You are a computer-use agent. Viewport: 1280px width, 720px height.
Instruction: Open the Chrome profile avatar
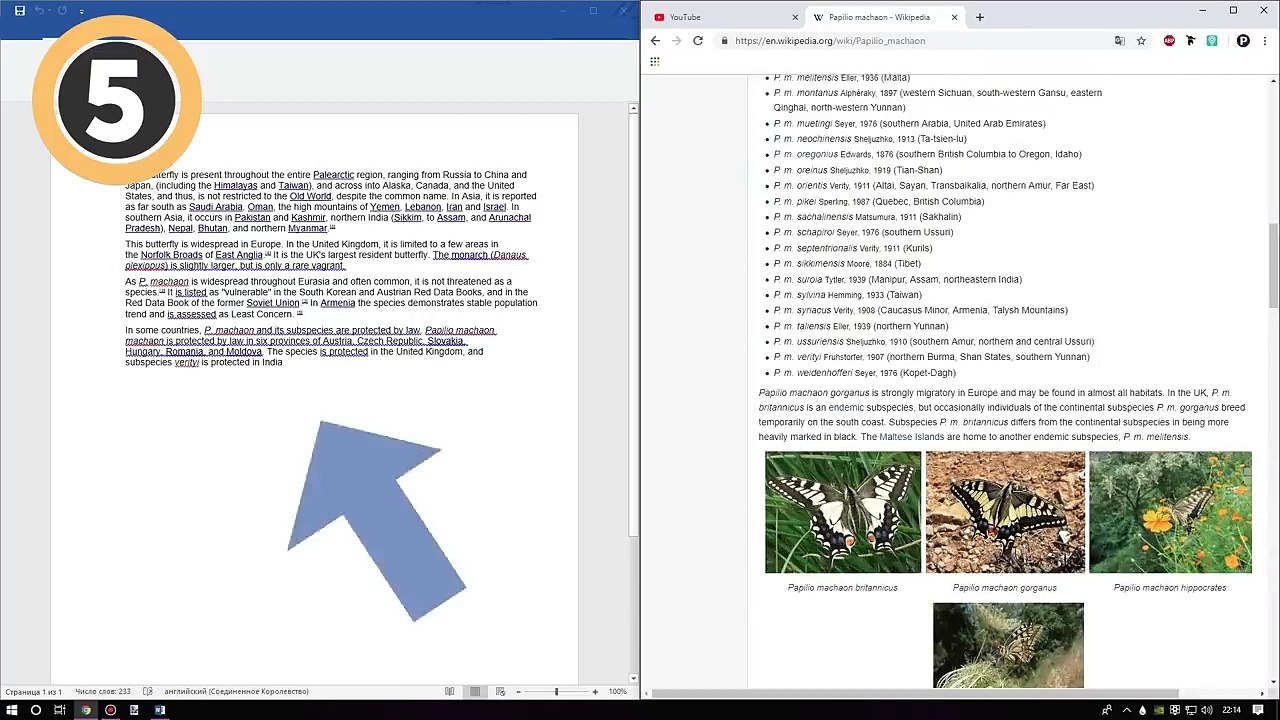1243,41
